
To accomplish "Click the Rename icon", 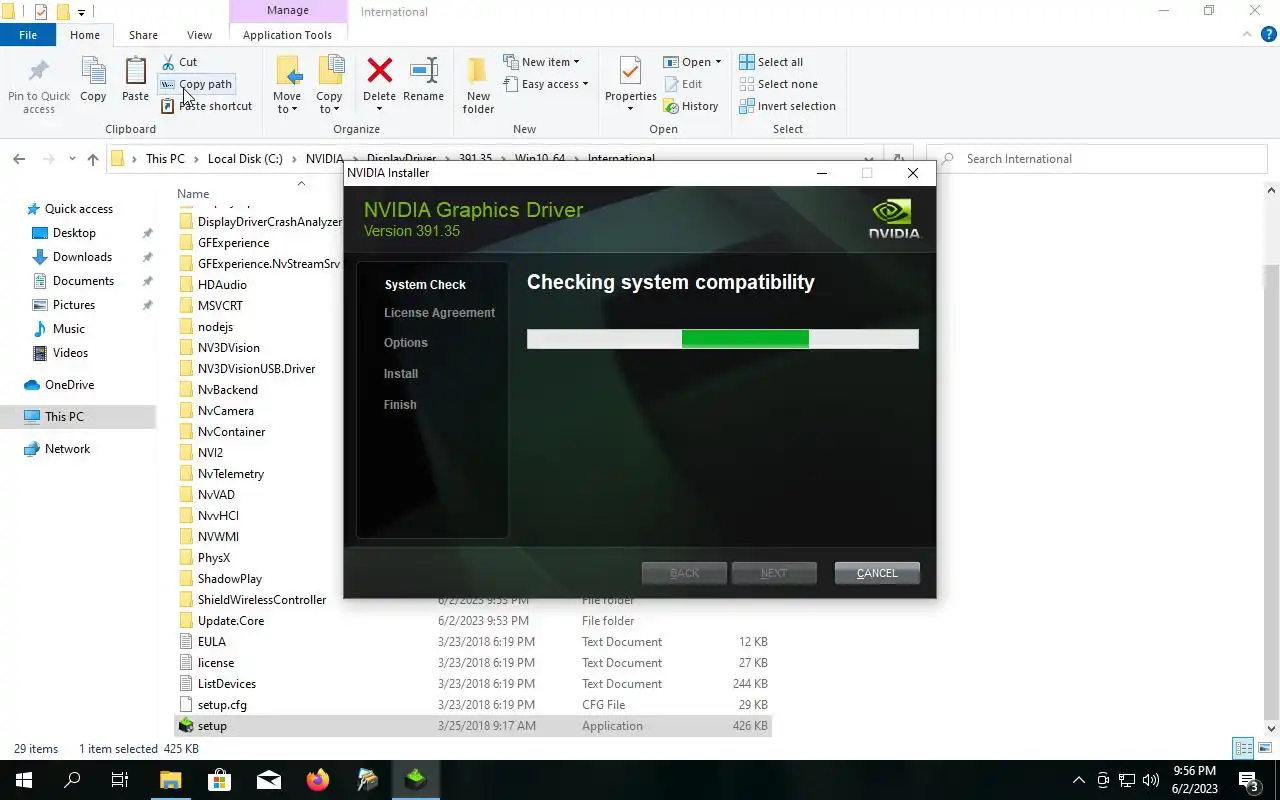I will pos(424,71).
